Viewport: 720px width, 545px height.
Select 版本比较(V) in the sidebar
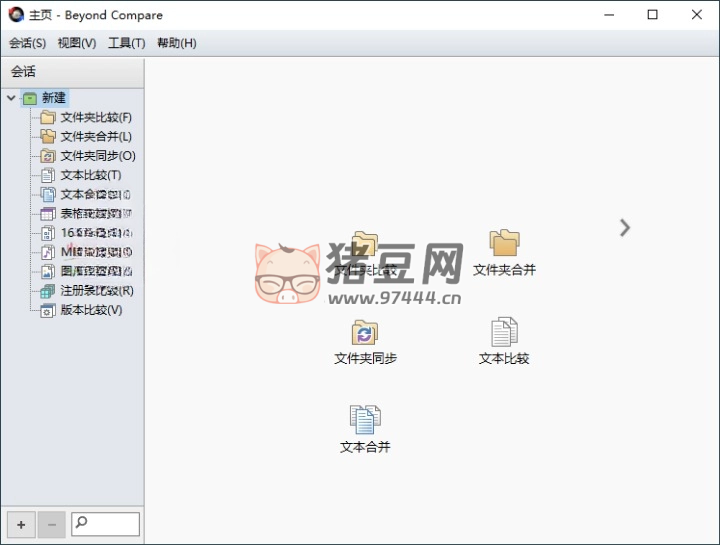pyautogui.click(x=91, y=310)
